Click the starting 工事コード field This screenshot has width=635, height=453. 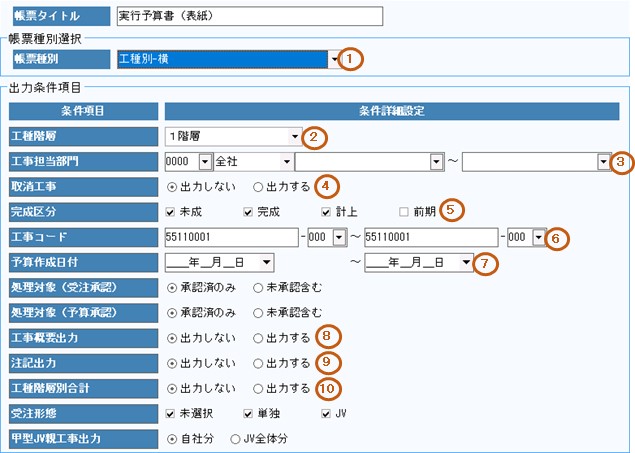pos(230,237)
